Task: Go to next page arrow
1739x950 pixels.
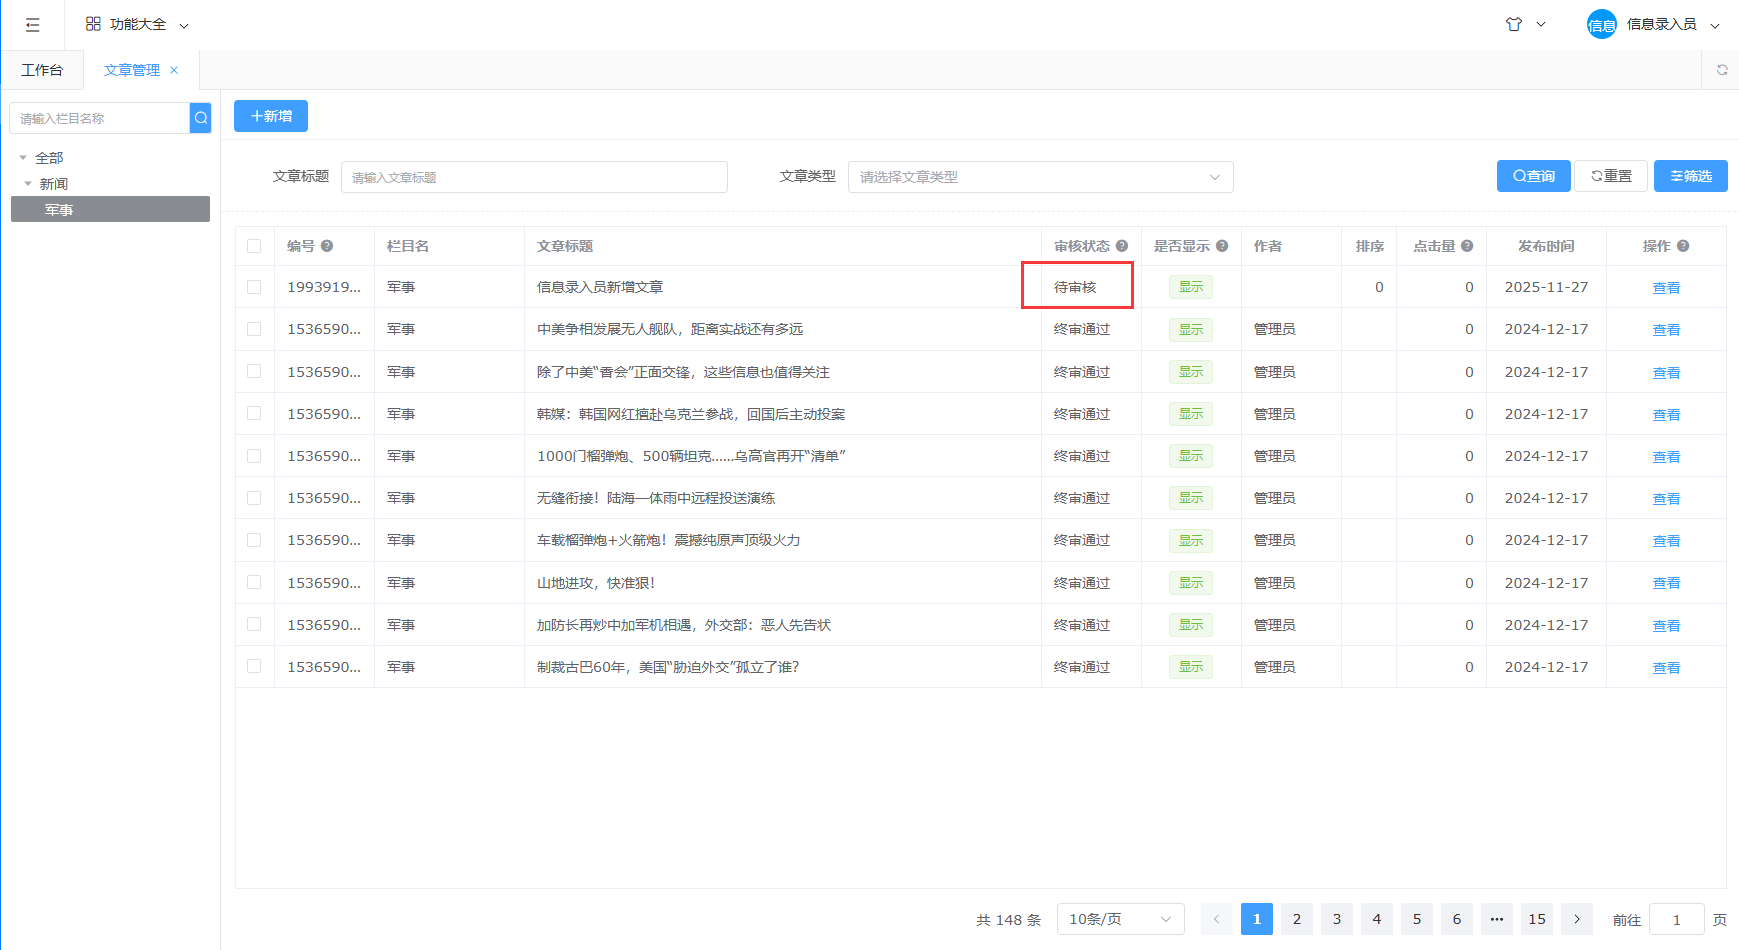Action: coord(1577,919)
